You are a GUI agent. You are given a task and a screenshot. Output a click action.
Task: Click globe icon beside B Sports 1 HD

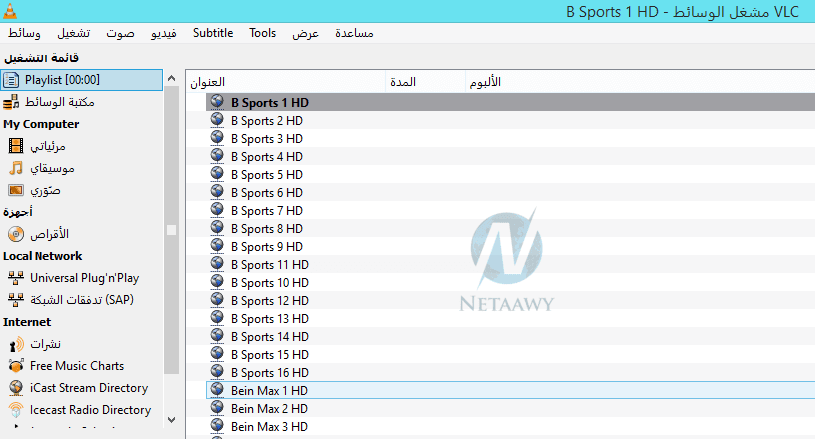(217, 102)
